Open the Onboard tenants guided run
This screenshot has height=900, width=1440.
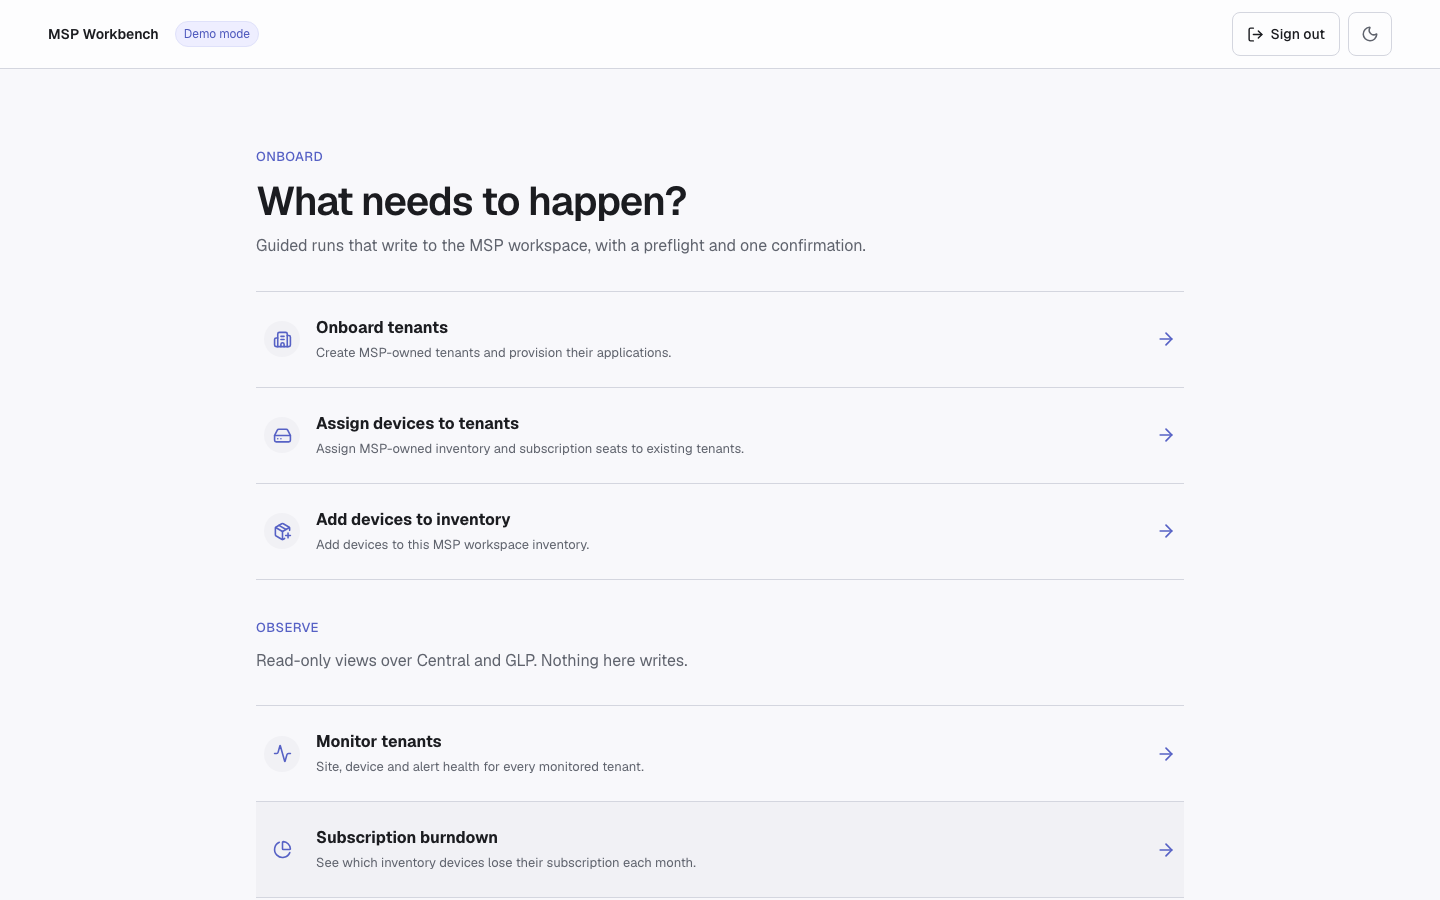tap(720, 339)
